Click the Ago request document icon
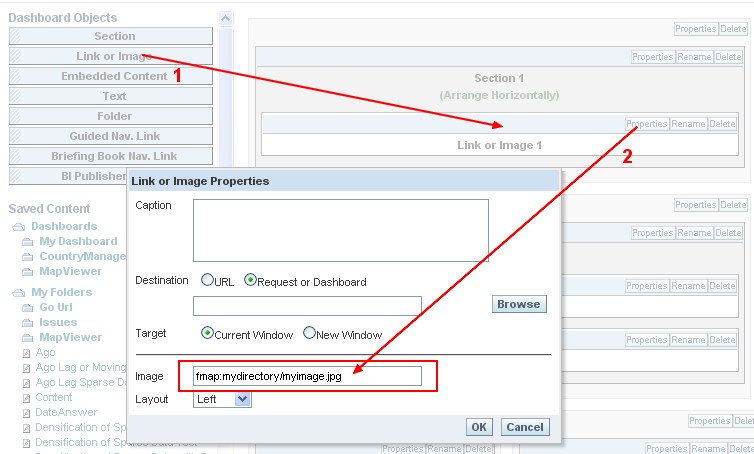The width and height of the screenshot is (754, 454). coord(27,353)
